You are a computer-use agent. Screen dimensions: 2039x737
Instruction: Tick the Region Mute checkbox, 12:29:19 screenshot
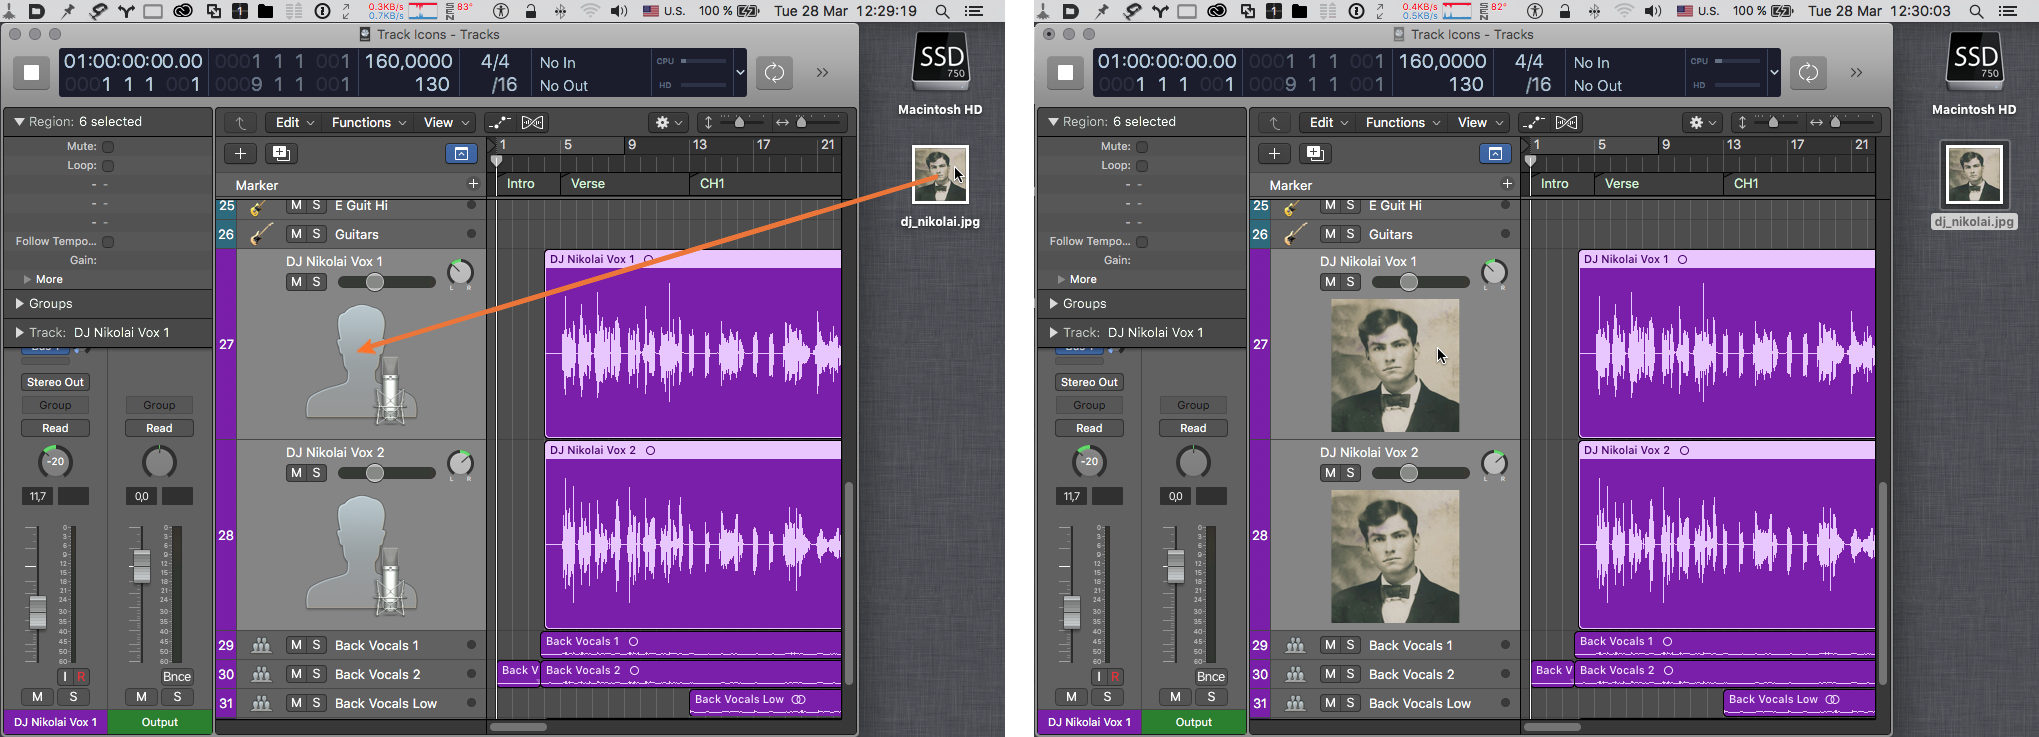(x=108, y=147)
